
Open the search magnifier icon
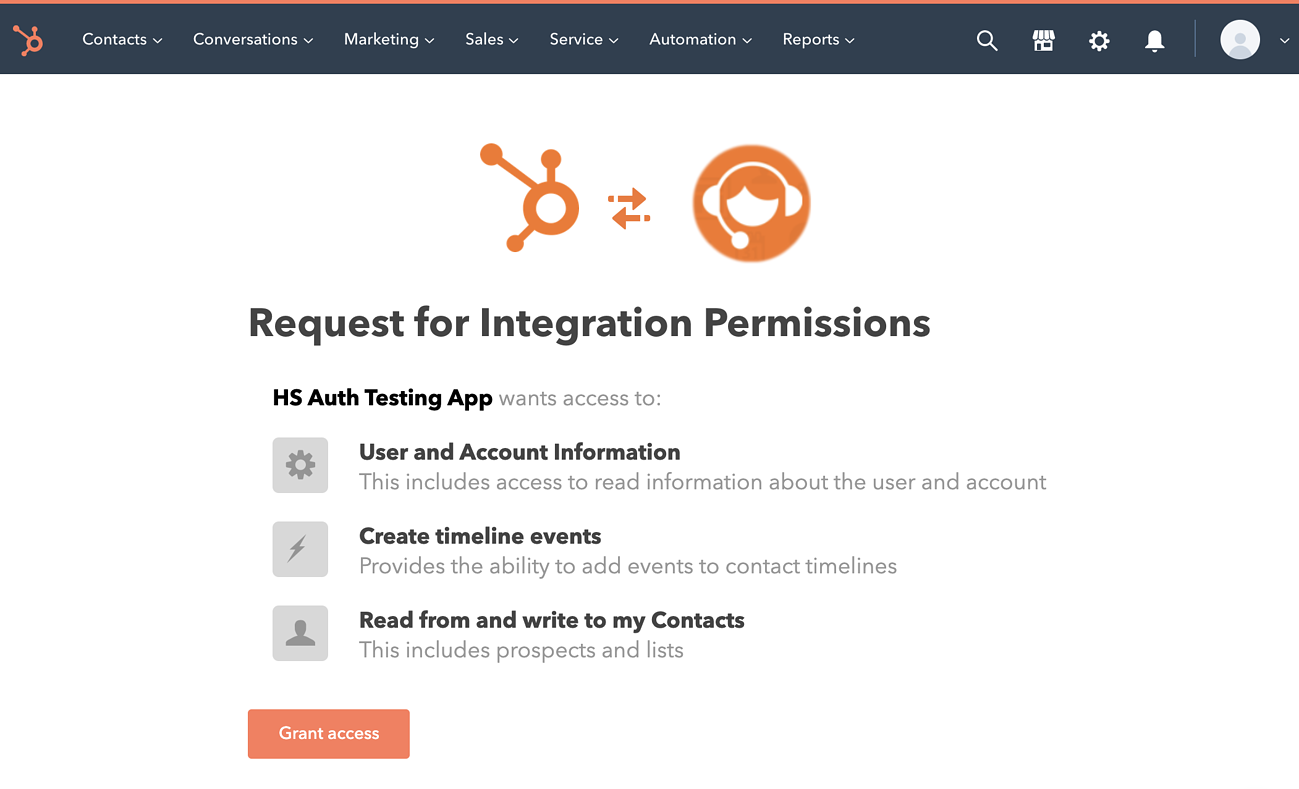[987, 40]
